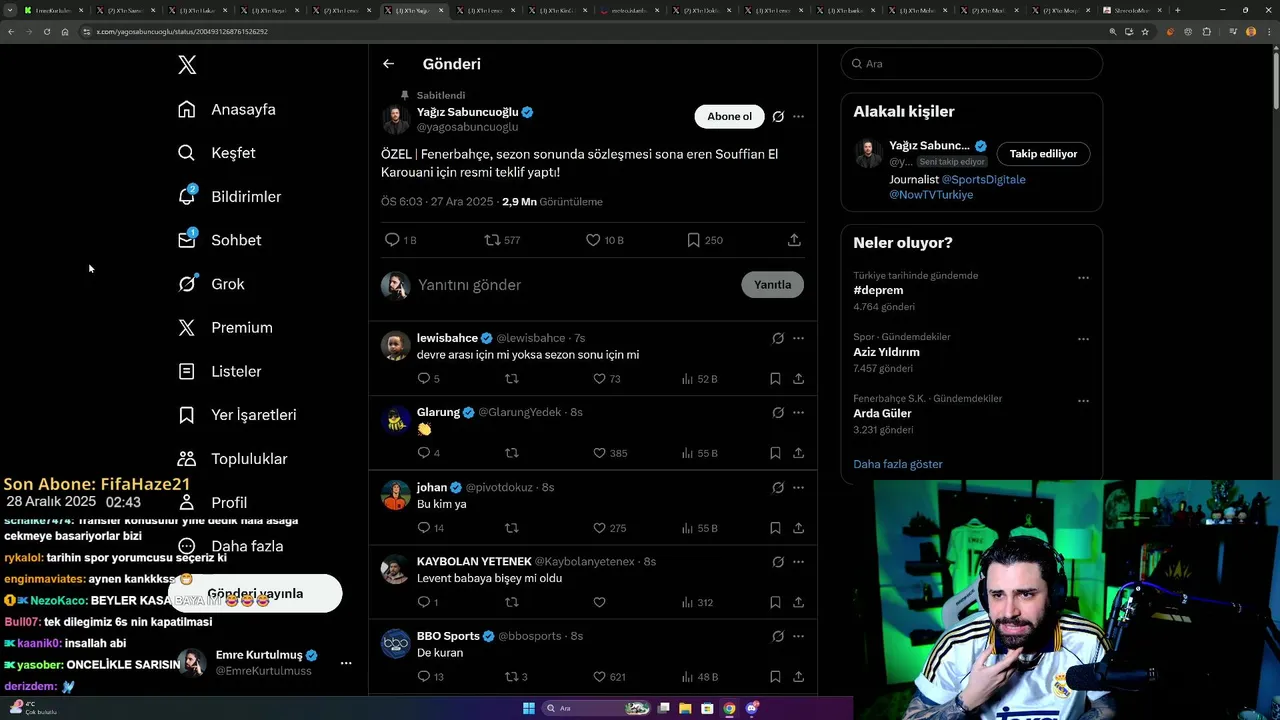Click the Topluluklar people icon
The width and height of the screenshot is (1280, 720).
pyautogui.click(x=187, y=458)
